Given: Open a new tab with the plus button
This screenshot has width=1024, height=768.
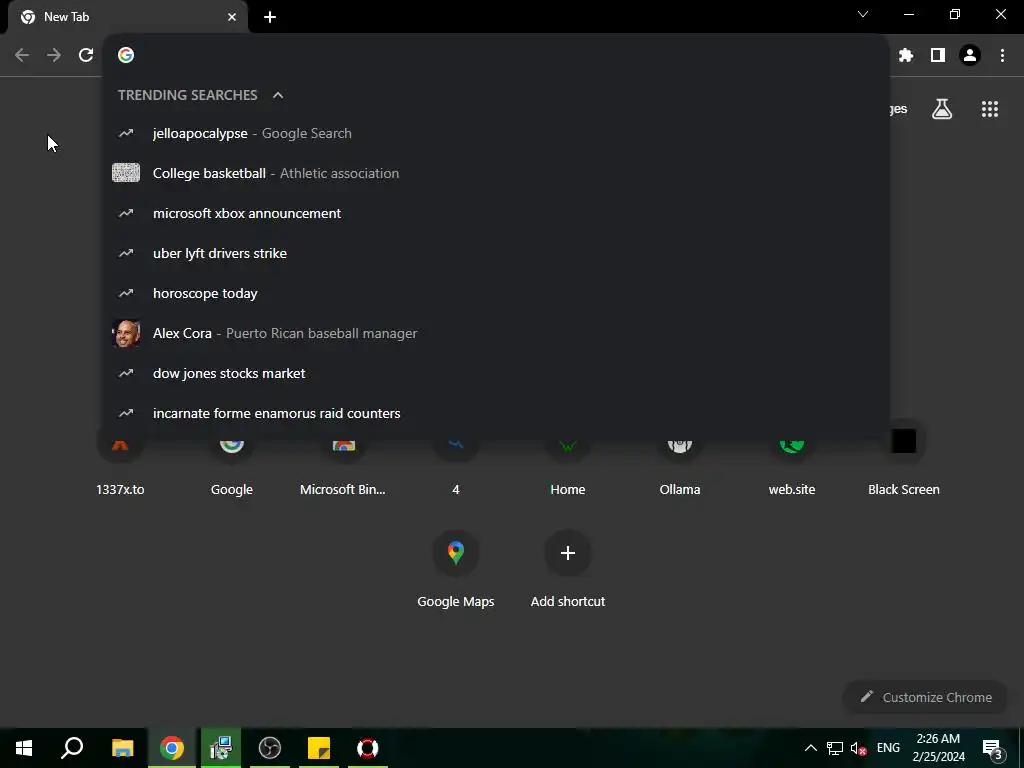Looking at the screenshot, I should pos(270,17).
